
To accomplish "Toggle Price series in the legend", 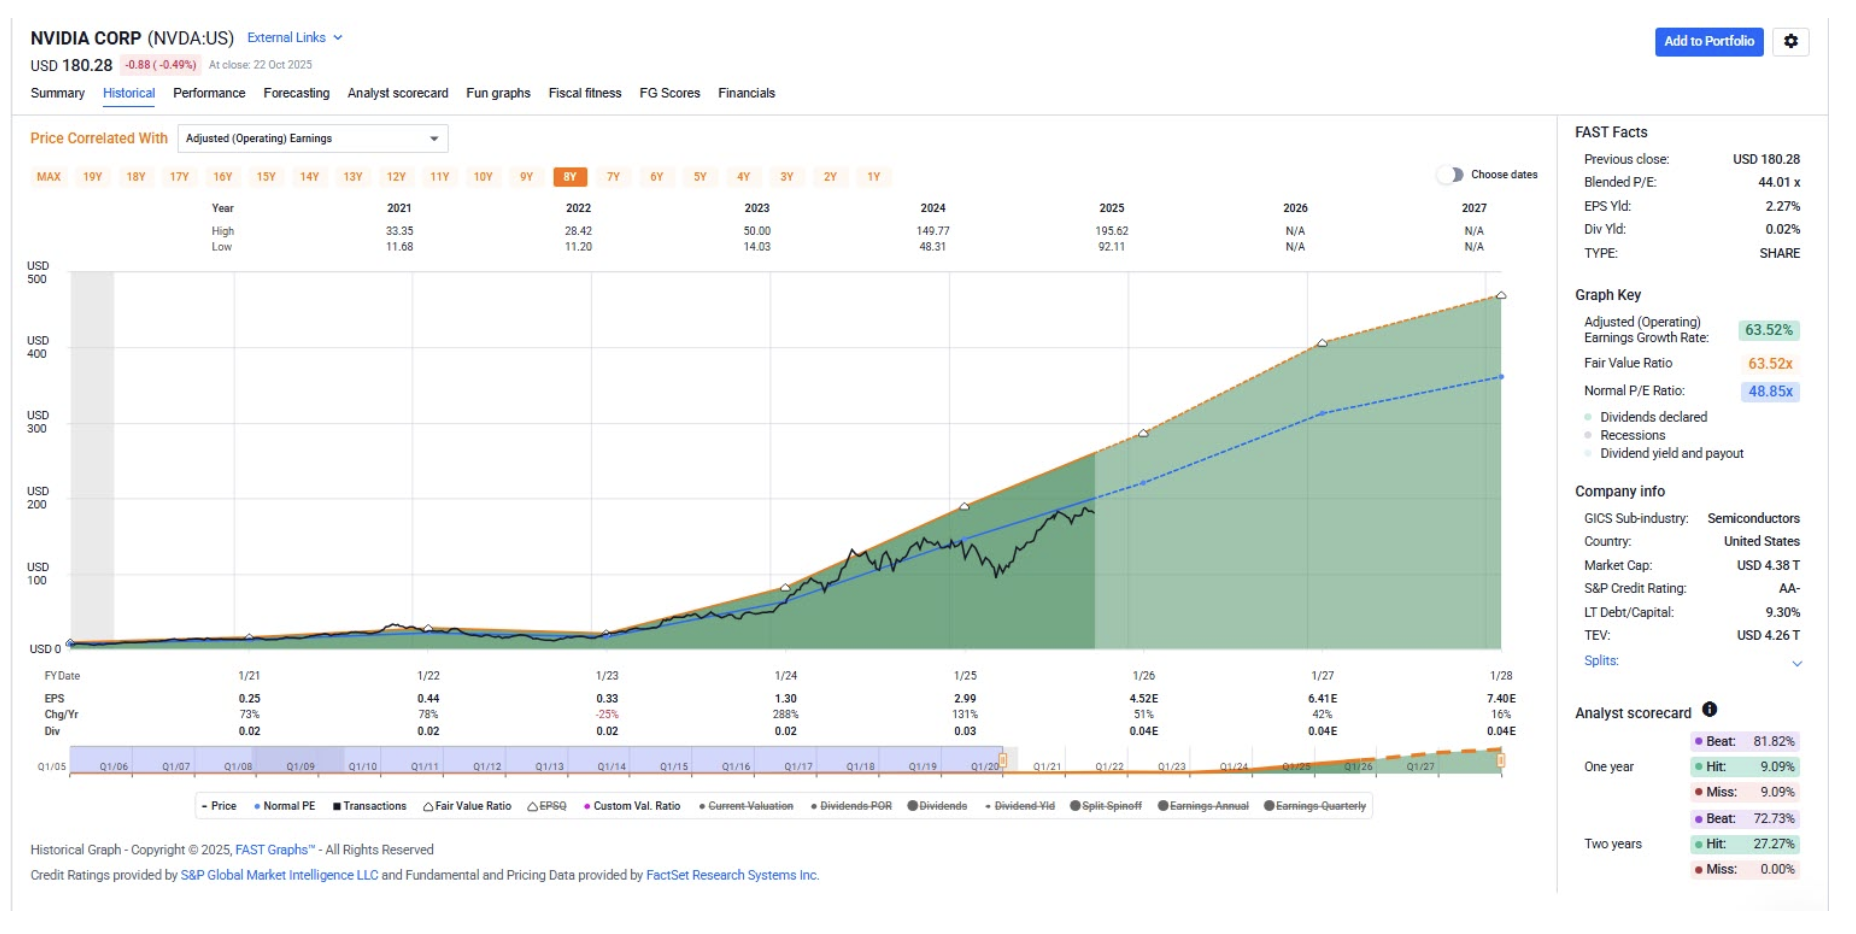I will (219, 806).
